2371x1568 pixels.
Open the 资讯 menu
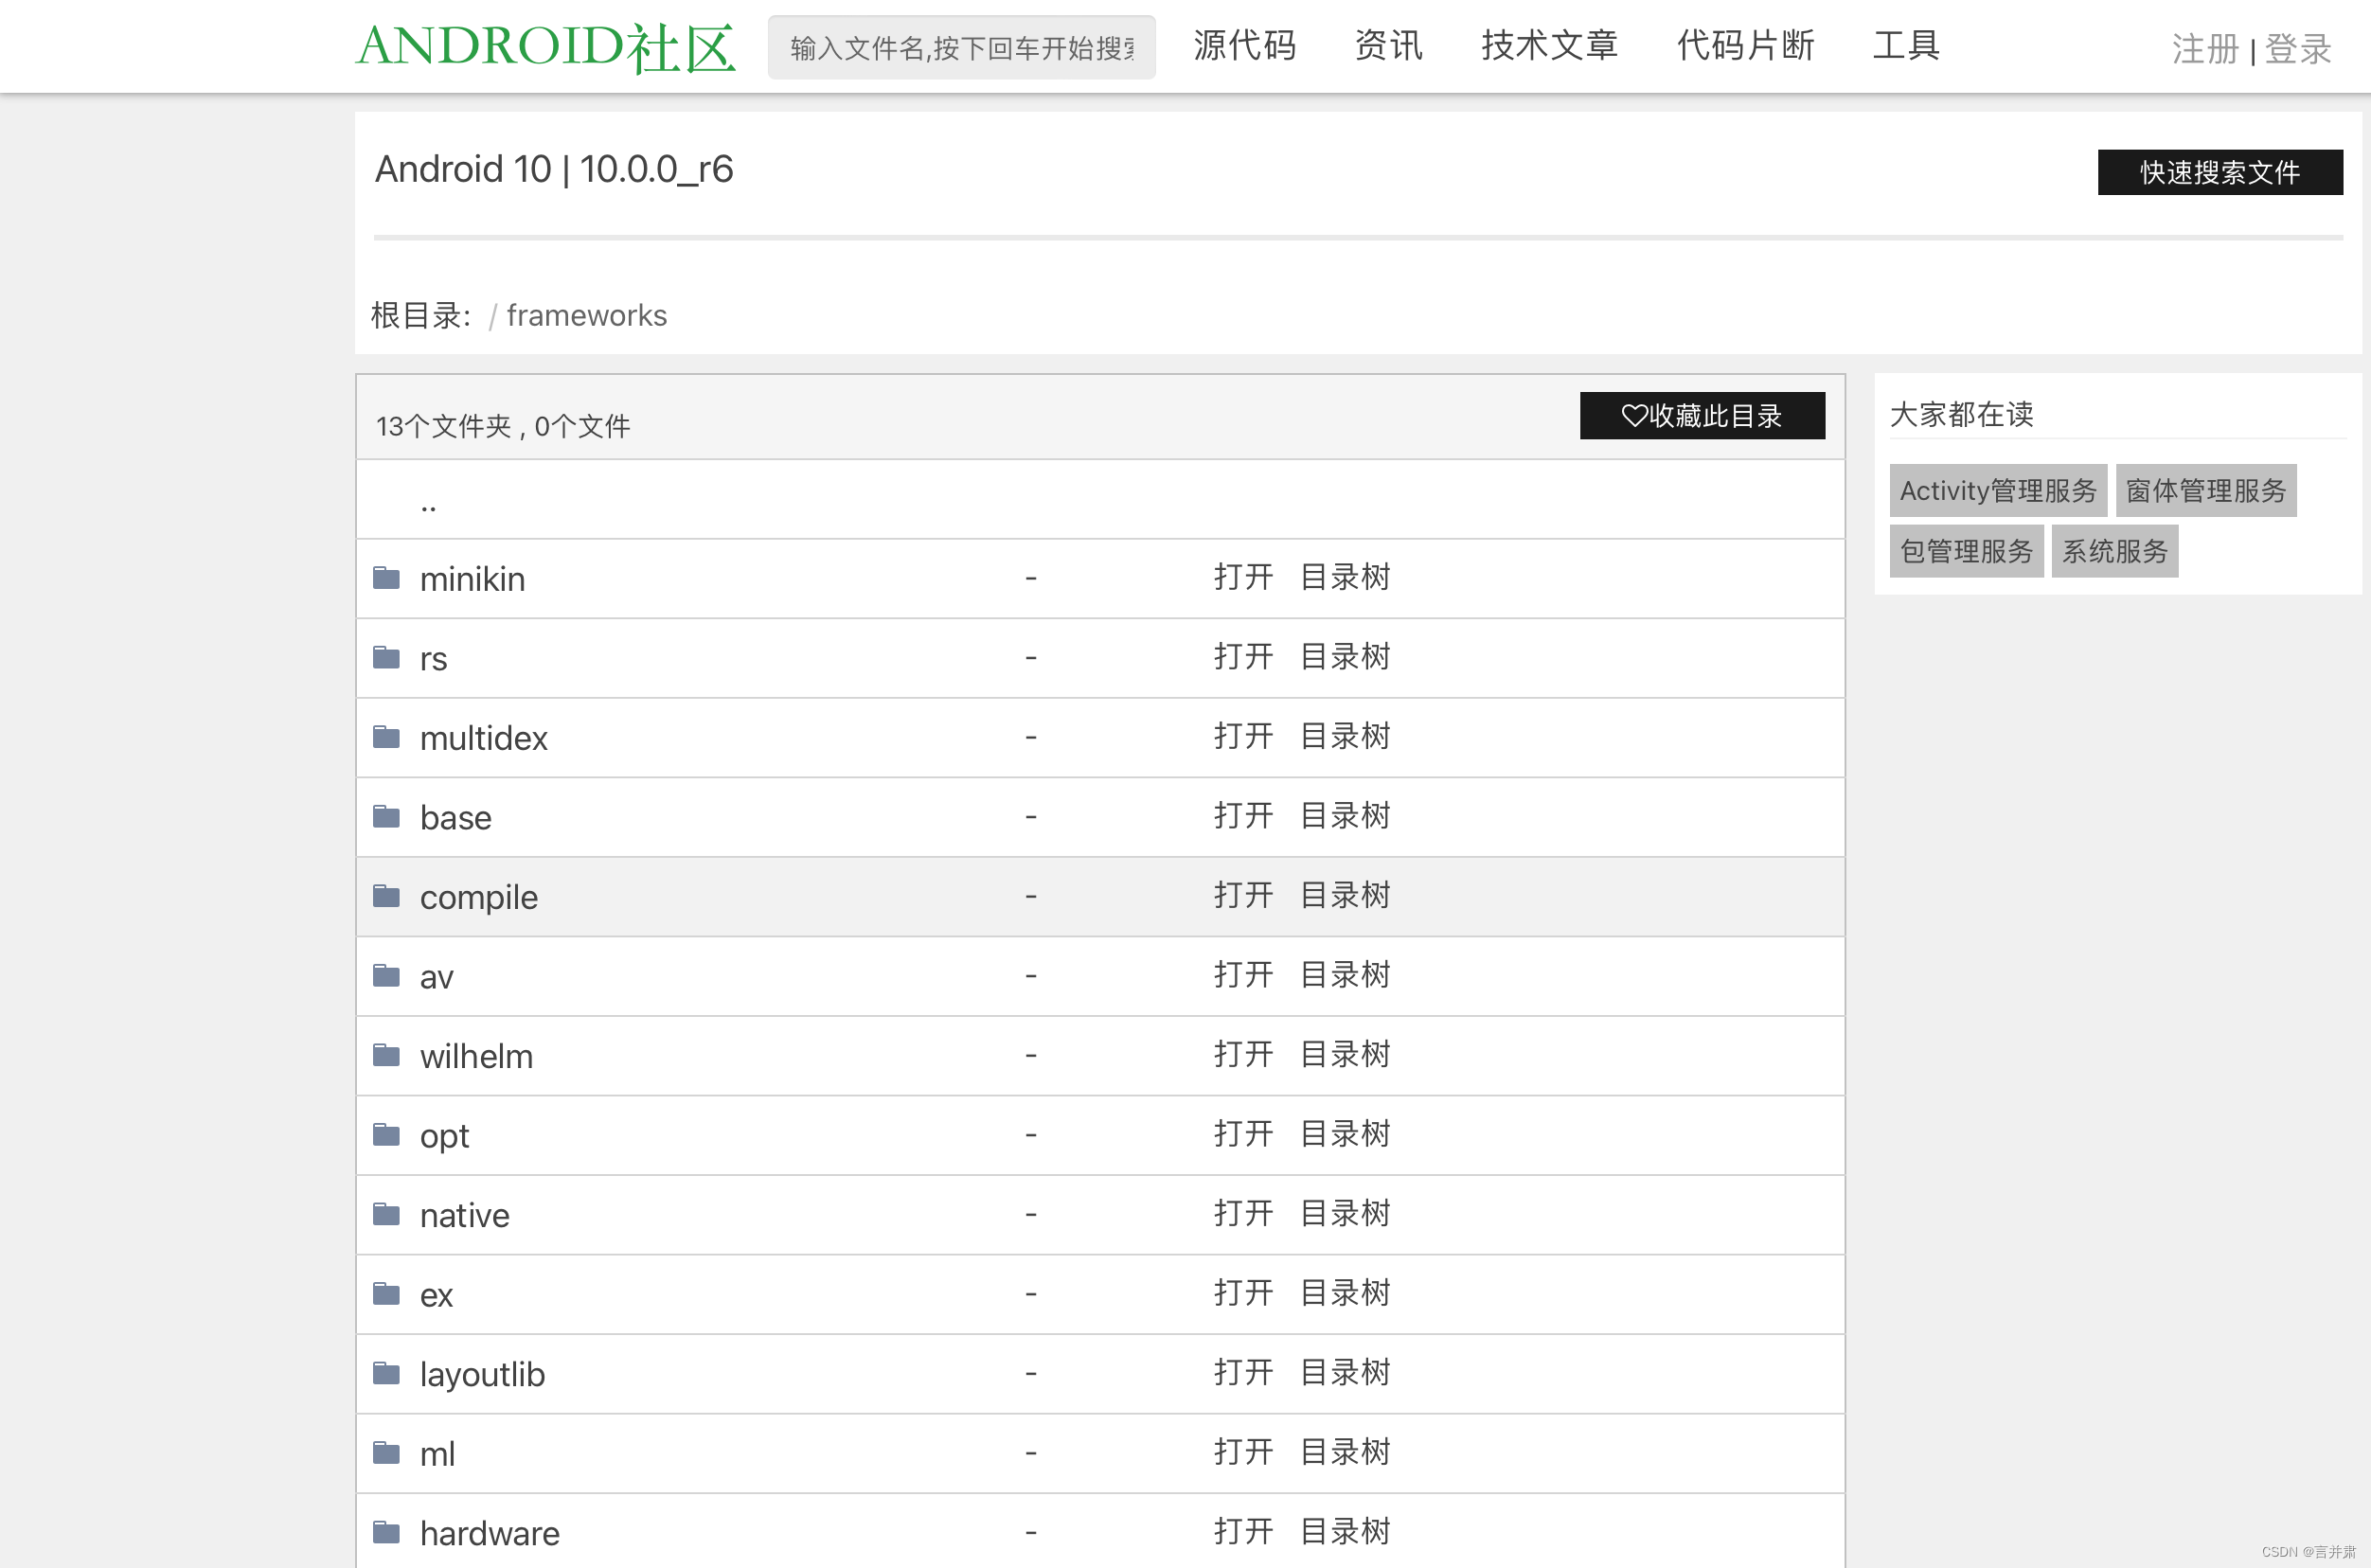[1388, 45]
